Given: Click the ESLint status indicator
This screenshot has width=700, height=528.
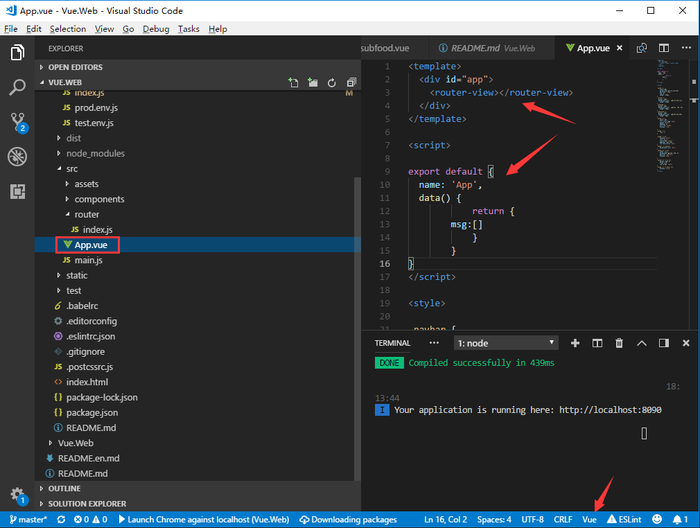Looking at the screenshot, I should pyautogui.click(x=624, y=520).
